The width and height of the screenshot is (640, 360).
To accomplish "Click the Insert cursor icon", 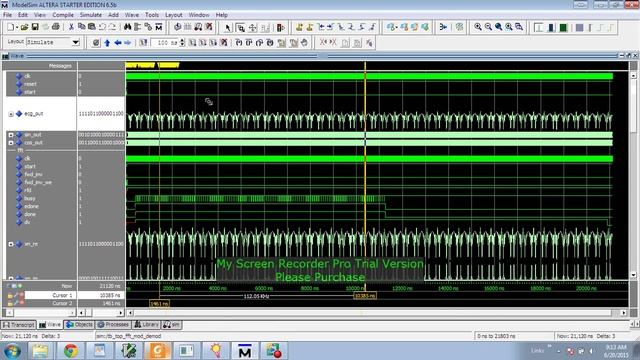I will 300,27.
